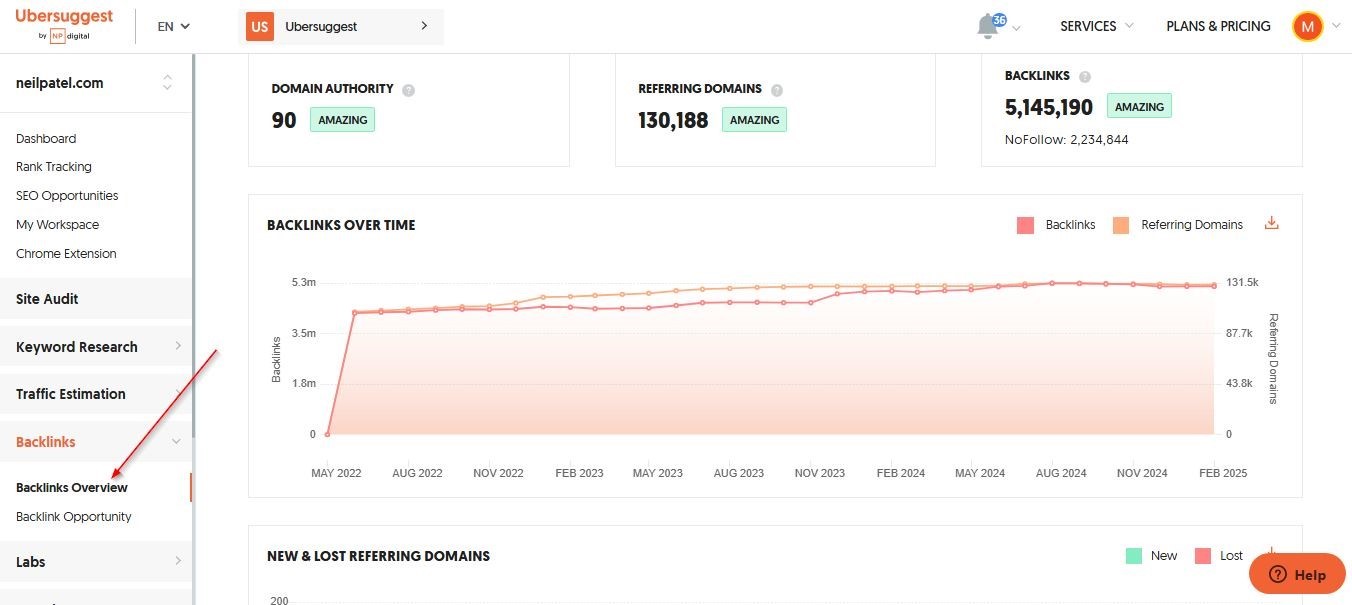
Task: Click Backlinks help question icon
Action: click(1085, 76)
